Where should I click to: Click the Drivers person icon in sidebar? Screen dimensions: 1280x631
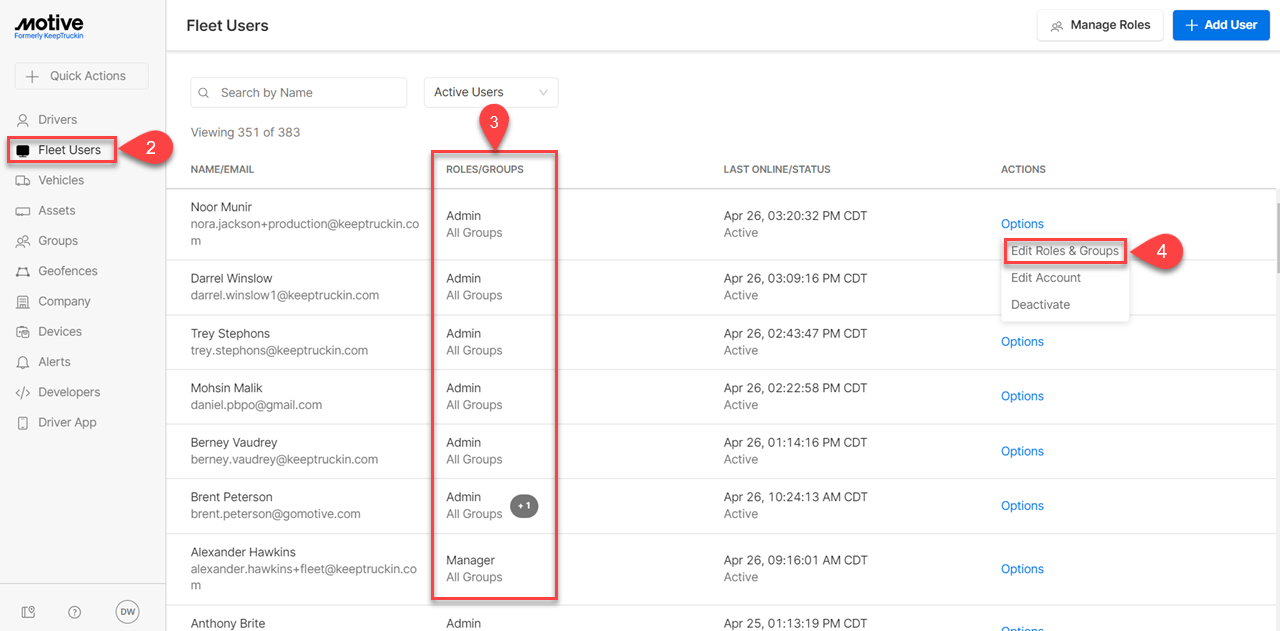[23, 120]
